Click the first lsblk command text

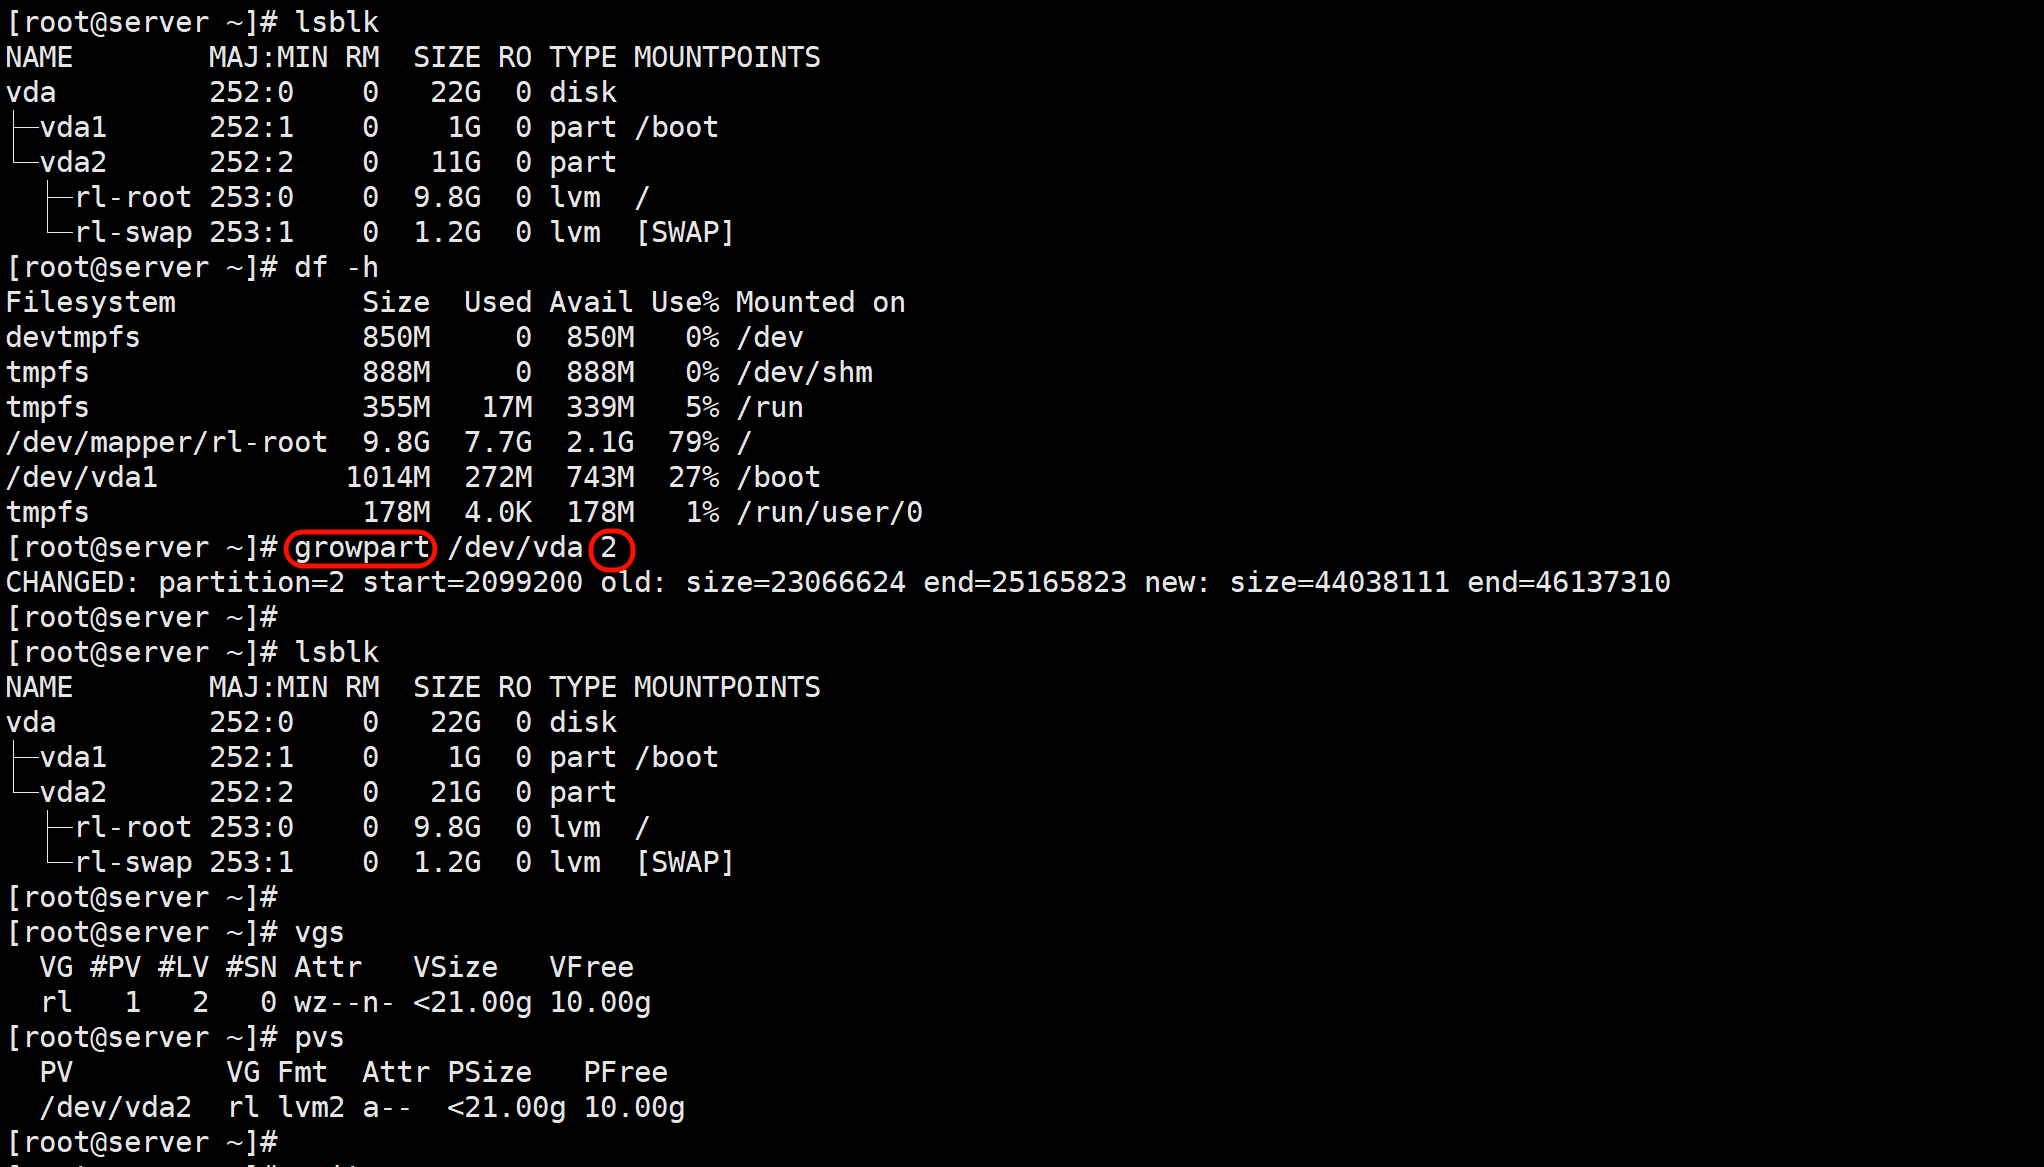(x=336, y=22)
